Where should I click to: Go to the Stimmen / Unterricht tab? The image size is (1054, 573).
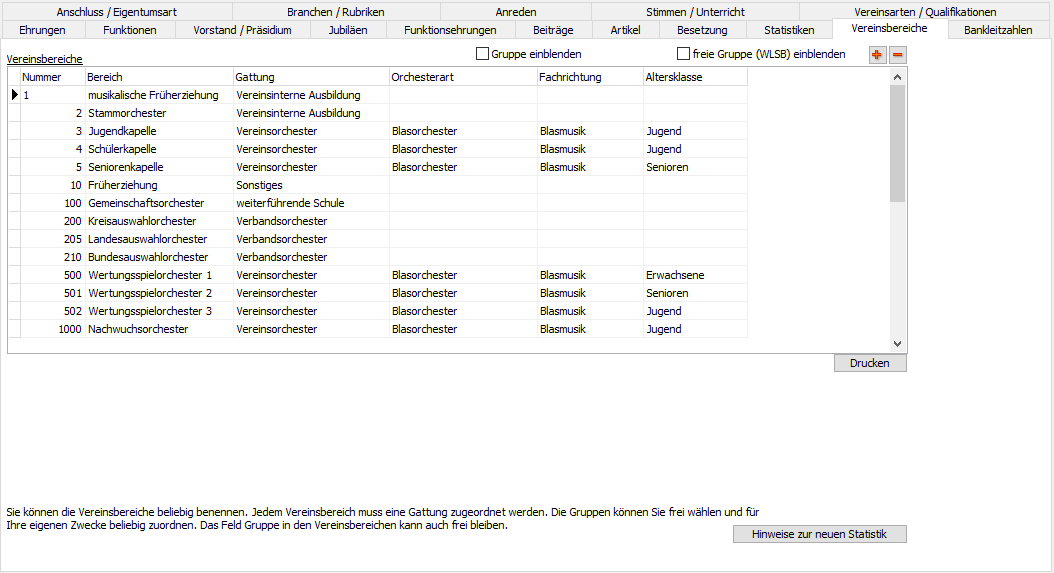pos(695,12)
